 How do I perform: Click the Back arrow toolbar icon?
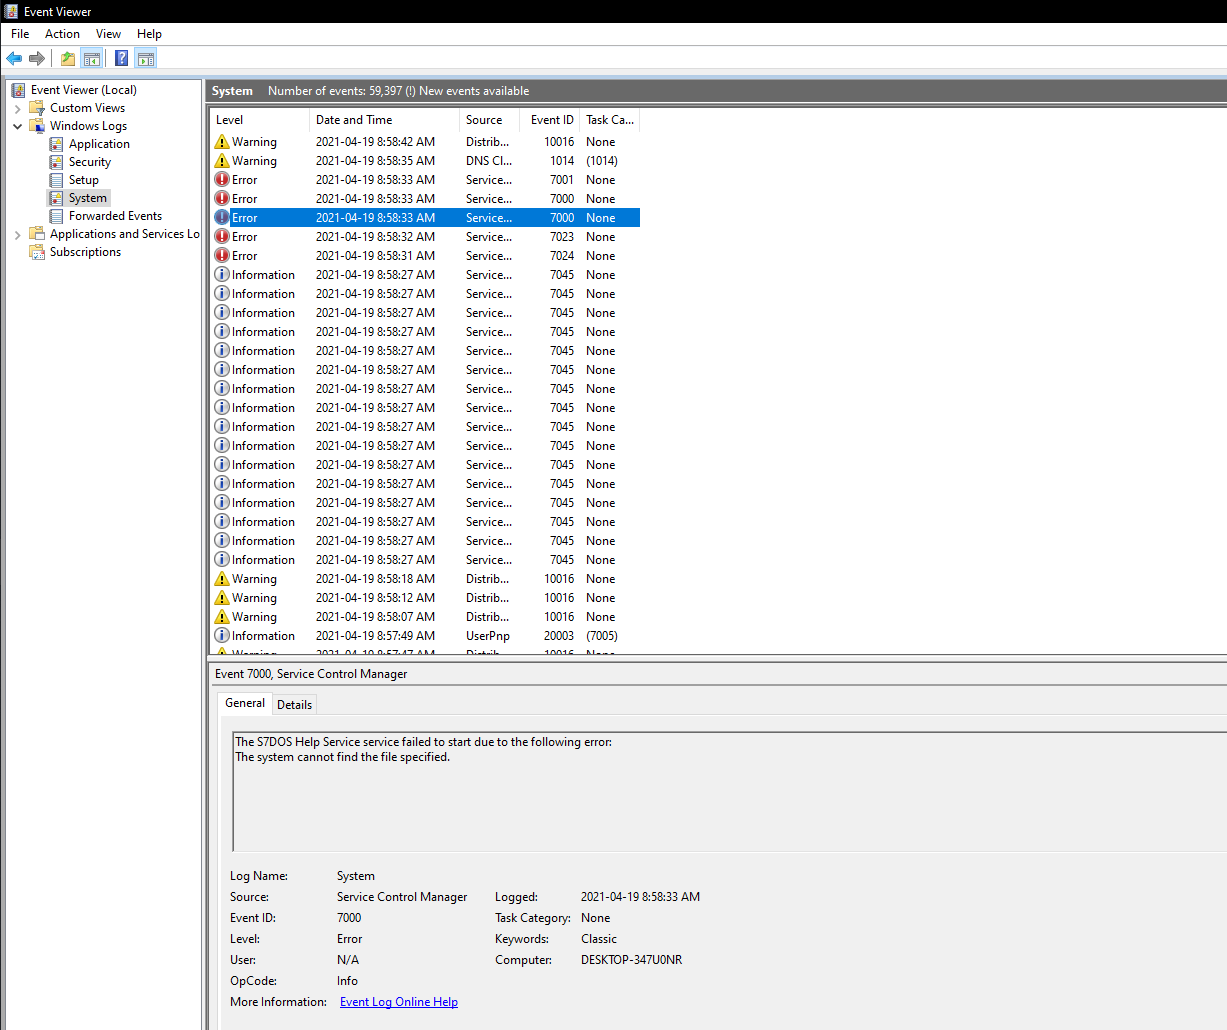tap(14, 58)
